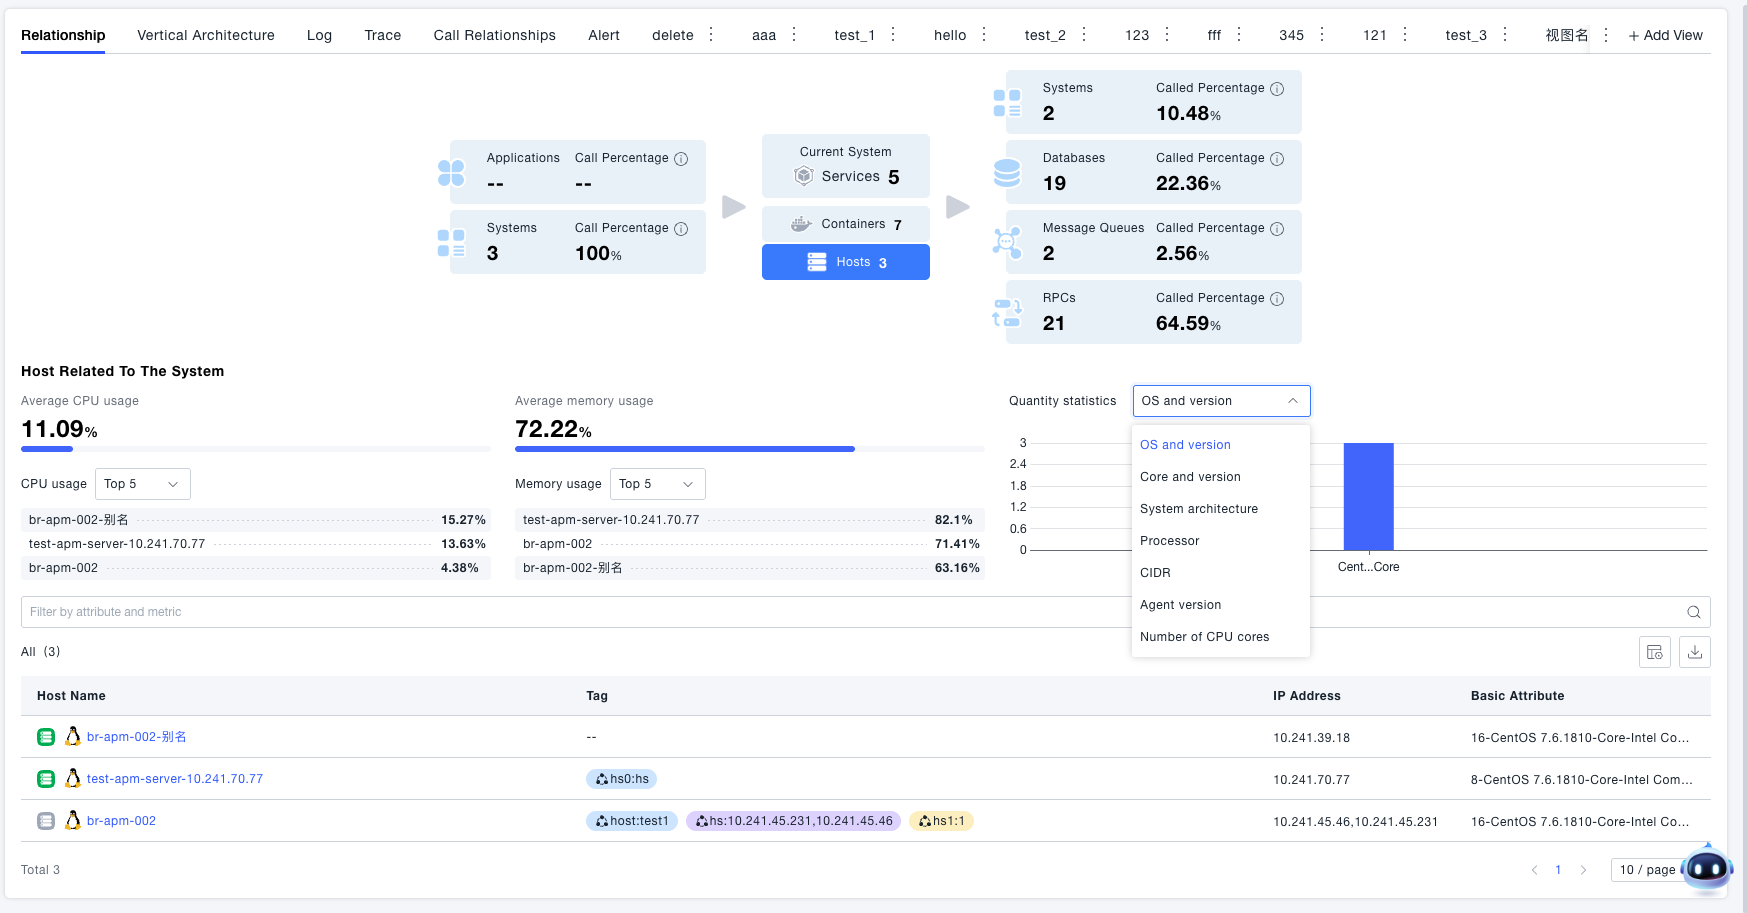
Task: Click info icon beside RPCs Called Percentage
Action: pyautogui.click(x=1277, y=299)
